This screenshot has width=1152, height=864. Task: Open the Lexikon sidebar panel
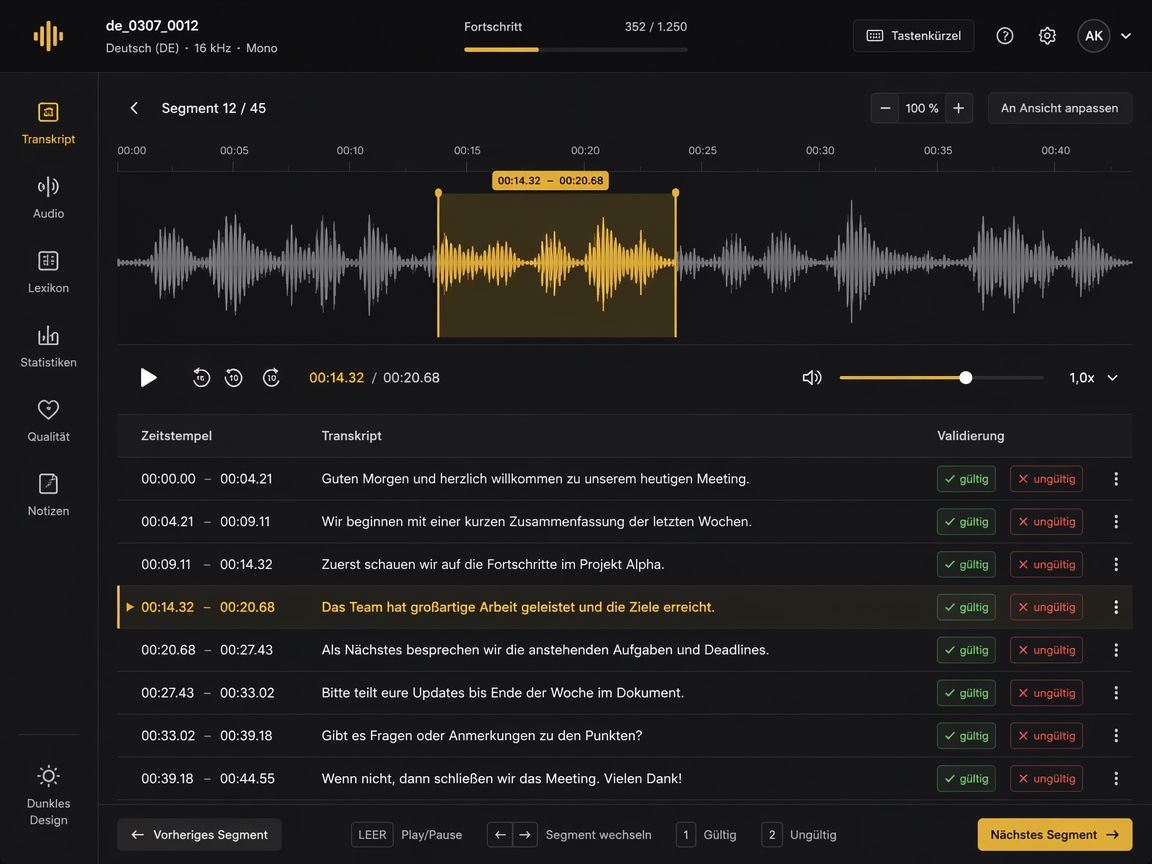pos(48,272)
